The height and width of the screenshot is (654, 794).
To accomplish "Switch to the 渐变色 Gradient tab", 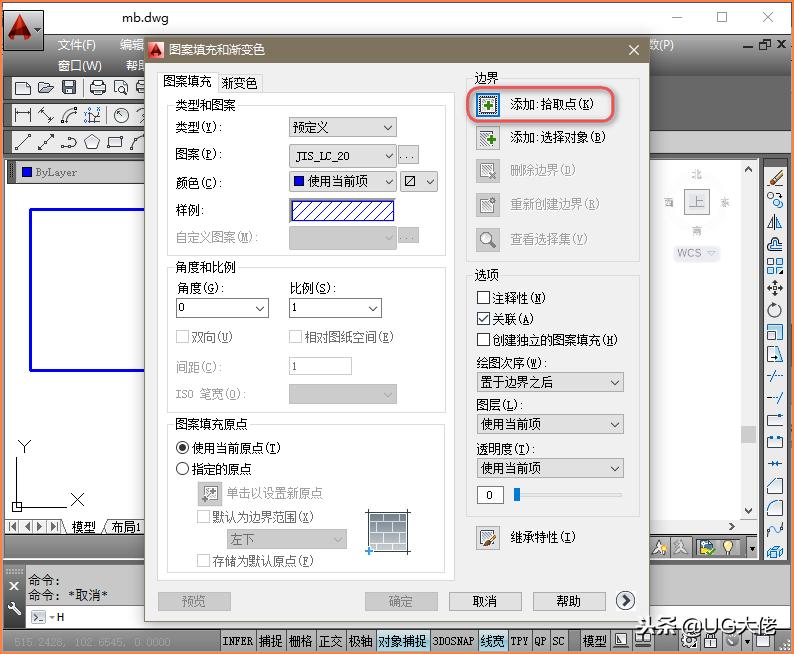I will coord(240,83).
